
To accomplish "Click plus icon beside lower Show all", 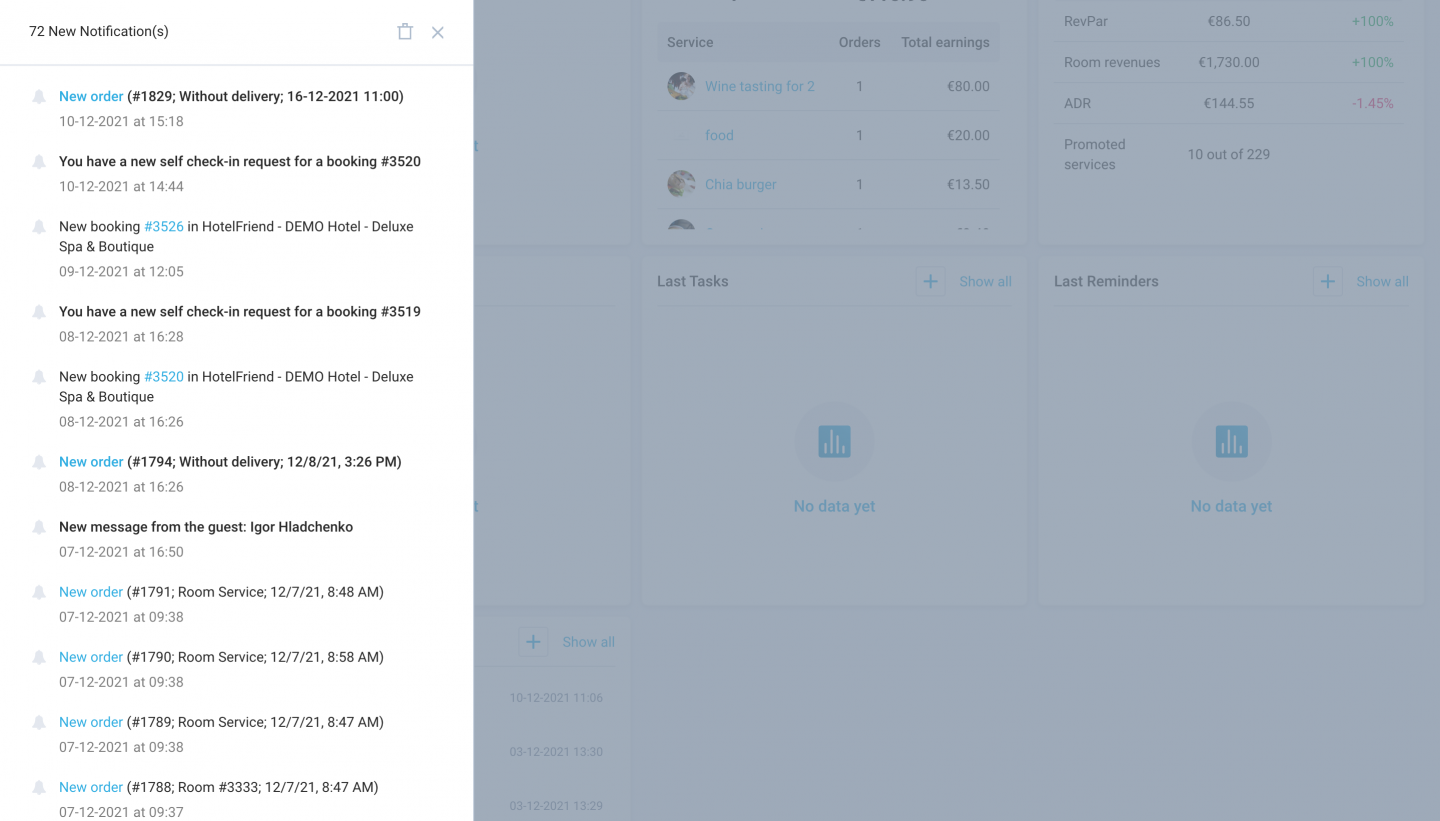I will pos(533,642).
